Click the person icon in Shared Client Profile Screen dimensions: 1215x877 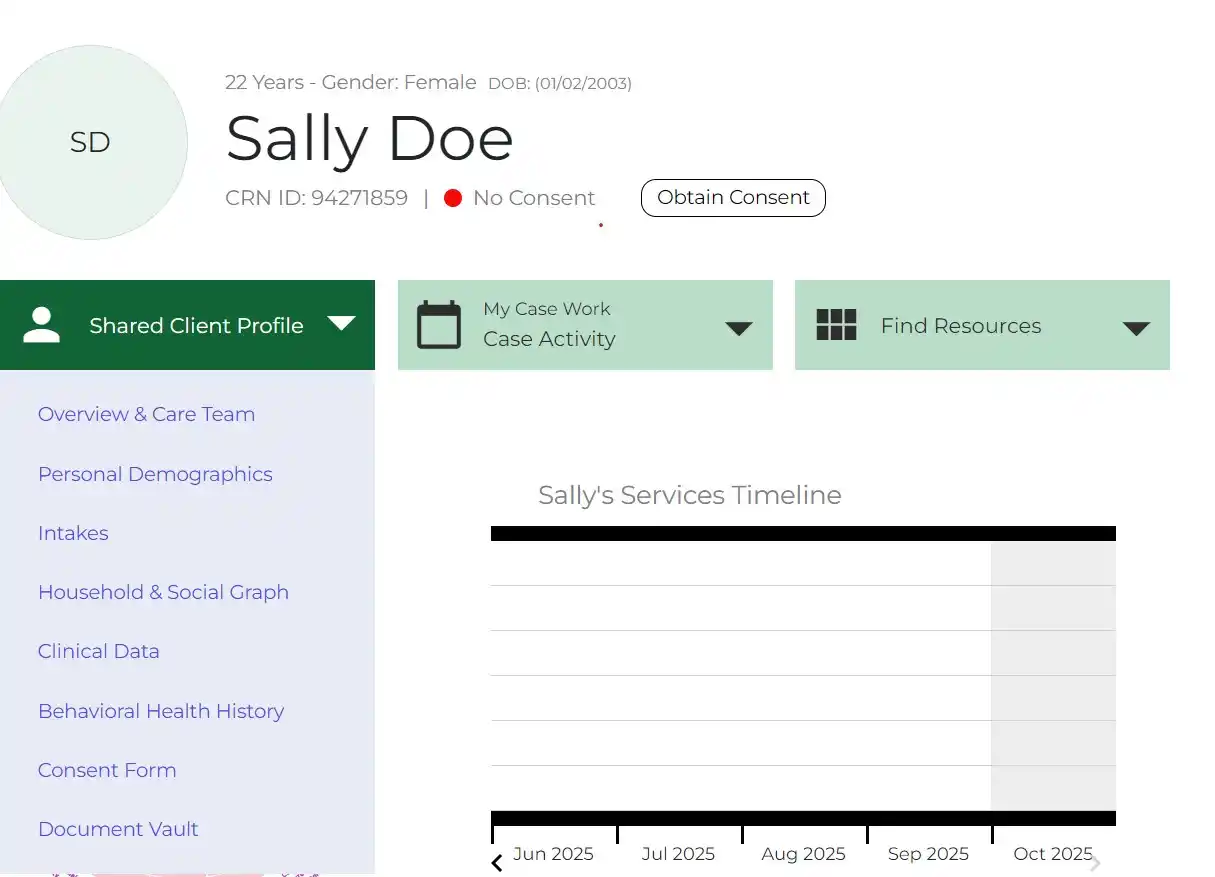tap(42, 325)
